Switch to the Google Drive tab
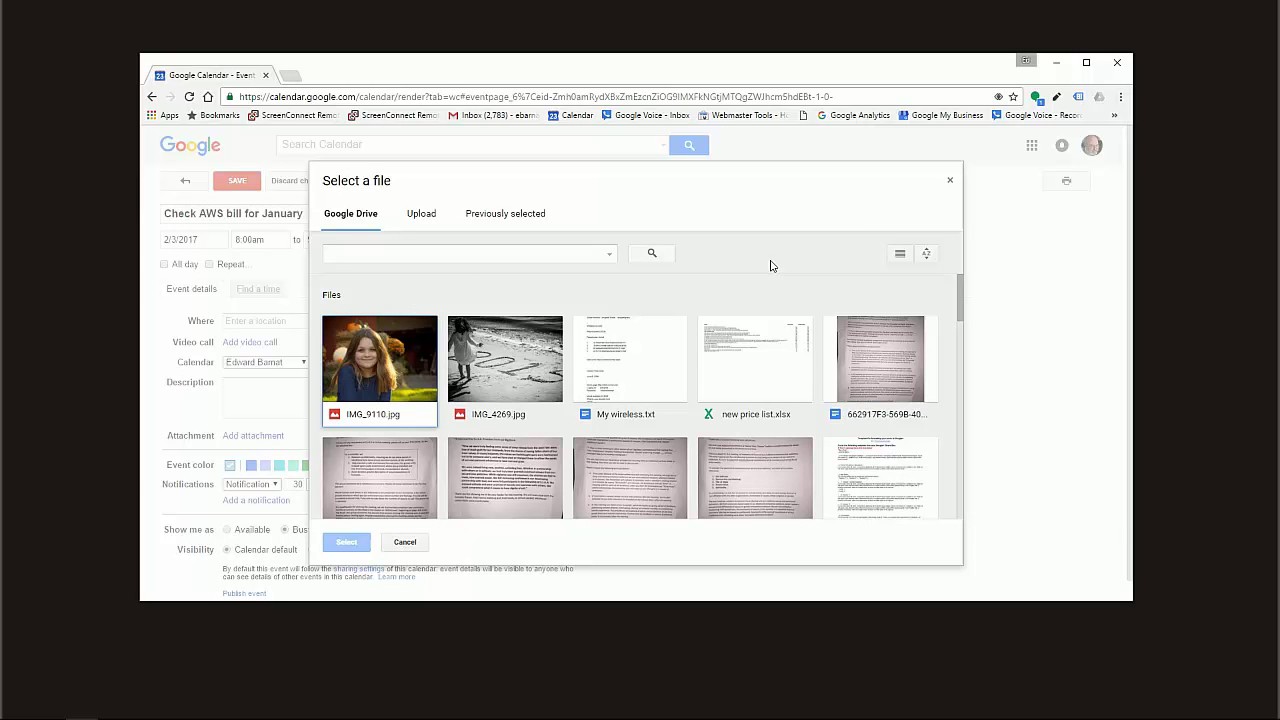The image size is (1280, 720). [x=350, y=213]
